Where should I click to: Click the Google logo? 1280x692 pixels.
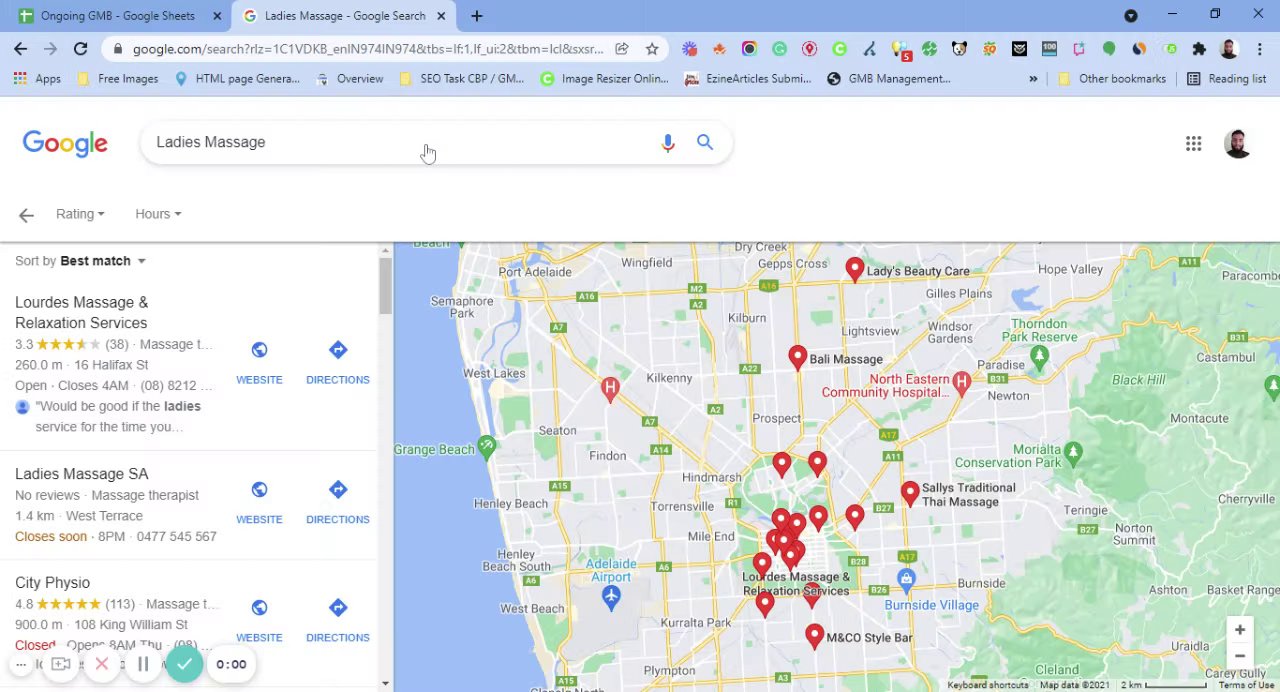65,144
